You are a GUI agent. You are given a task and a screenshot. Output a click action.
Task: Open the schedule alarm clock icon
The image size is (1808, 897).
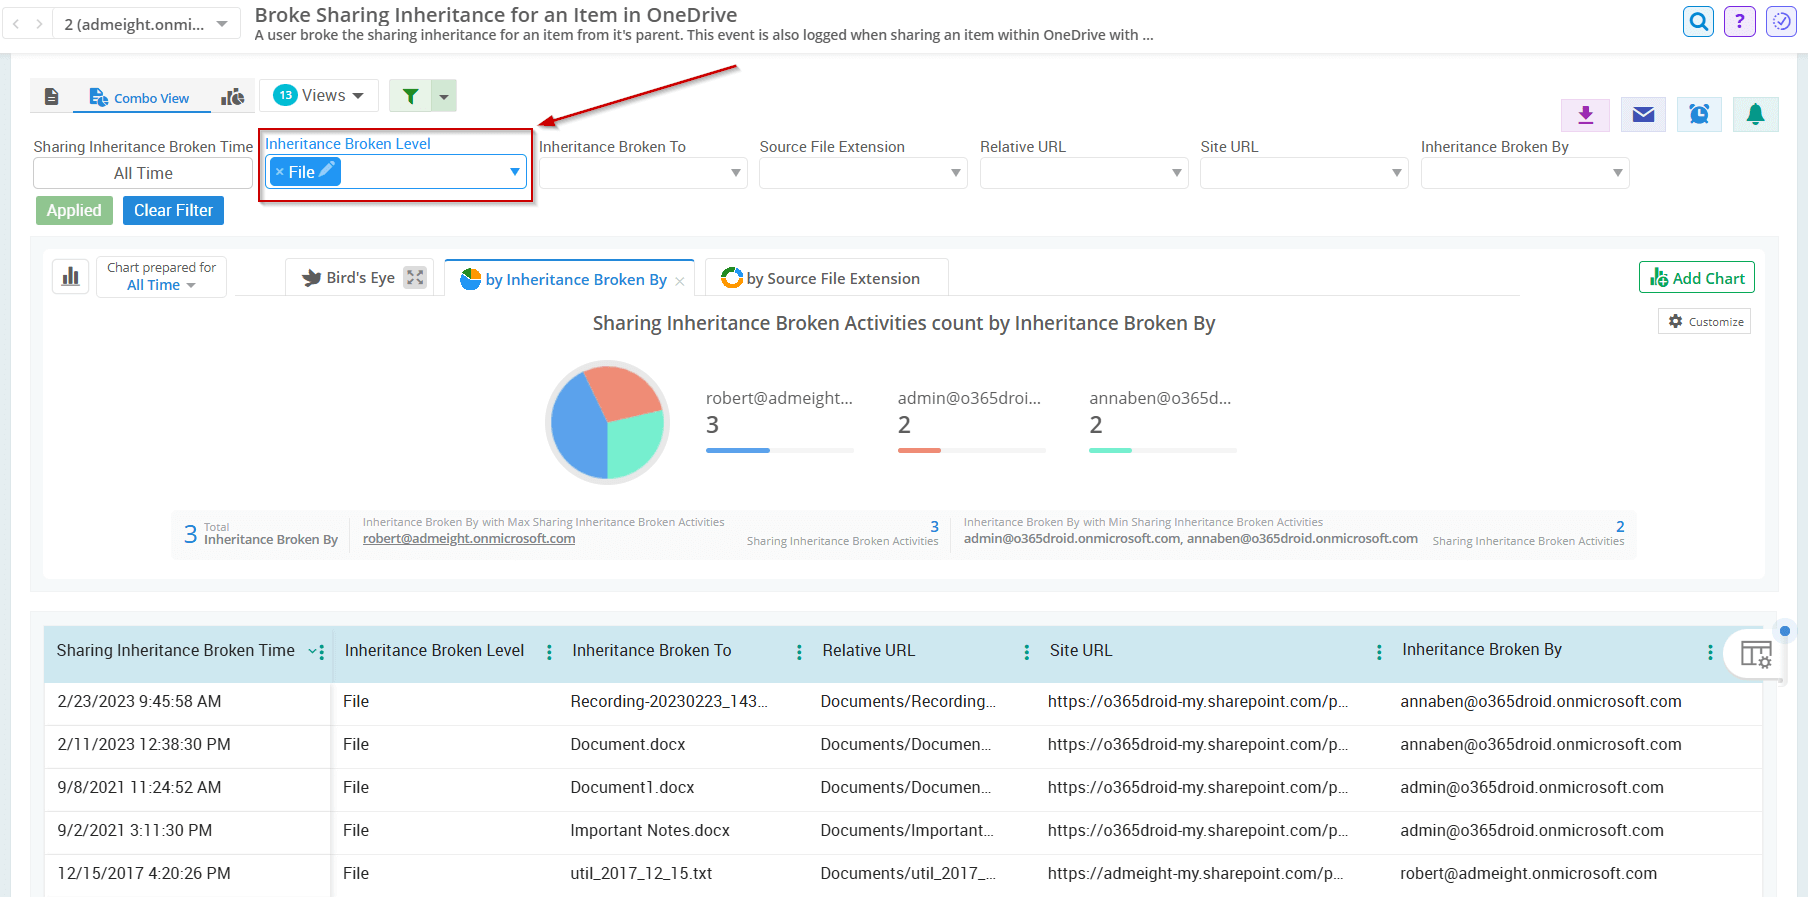1699,115
